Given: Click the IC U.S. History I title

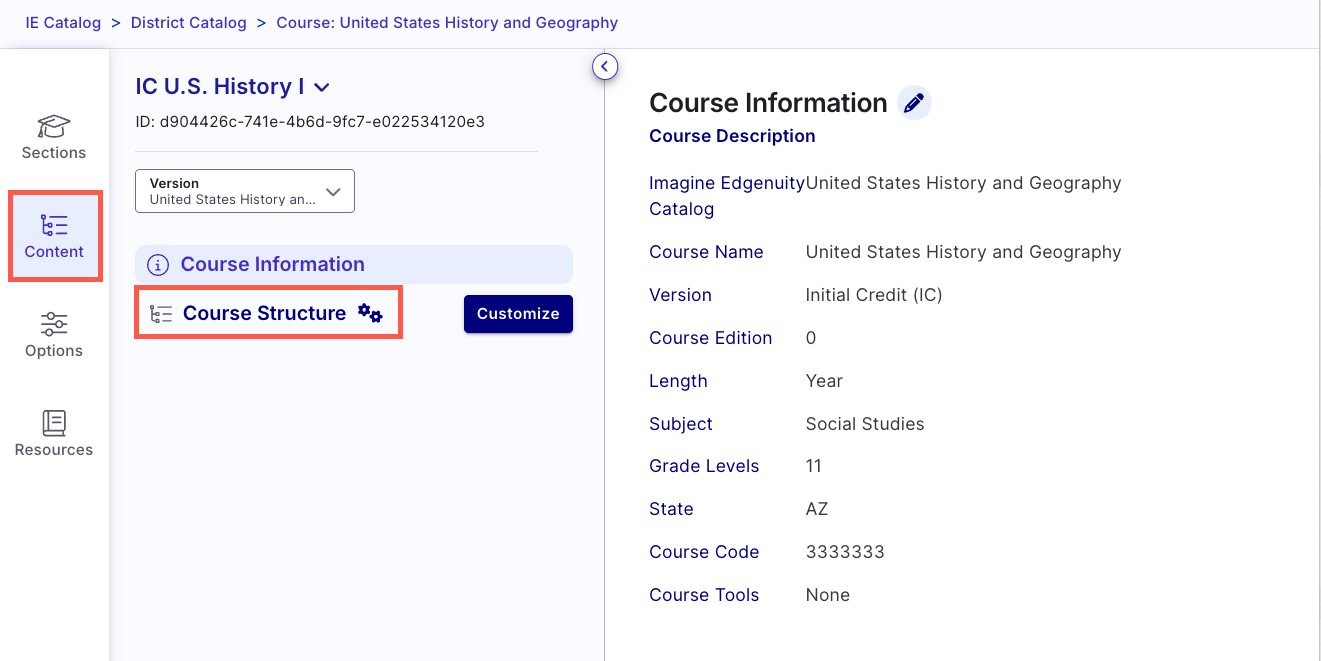Looking at the screenshot, I should click(x=220, y=87).
